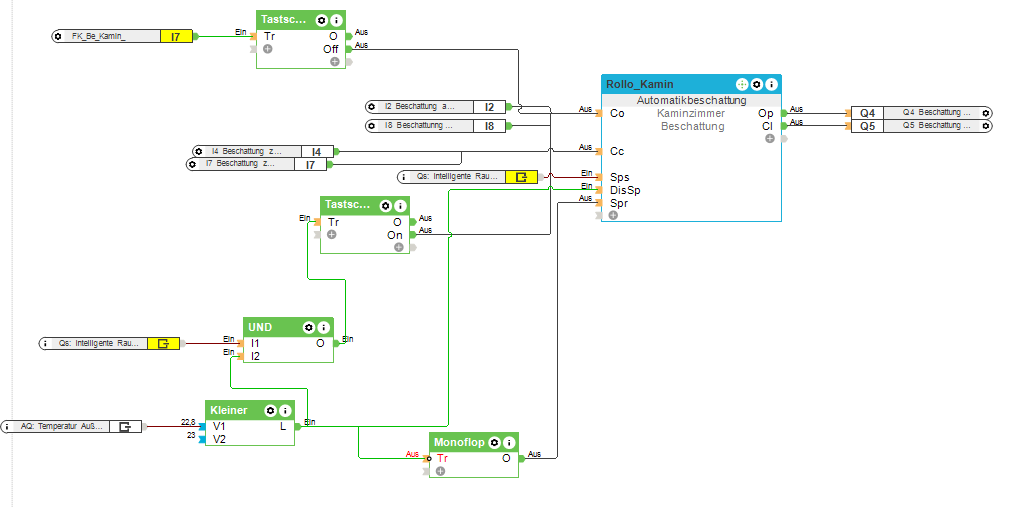Open gear icon of Tastsc block with On output
This screenshot has height=507, width=1011.
(386, 206)
